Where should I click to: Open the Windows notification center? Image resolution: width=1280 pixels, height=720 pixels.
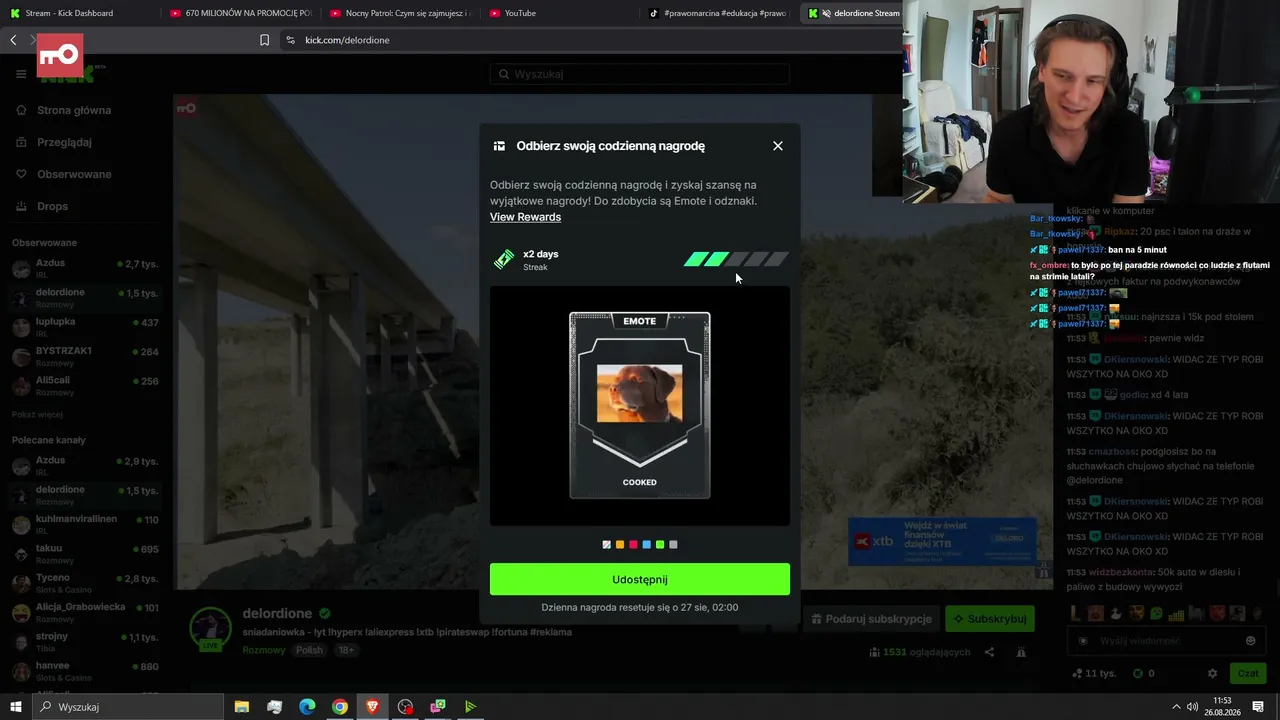pyautogui.click(x=1258, y=707)
